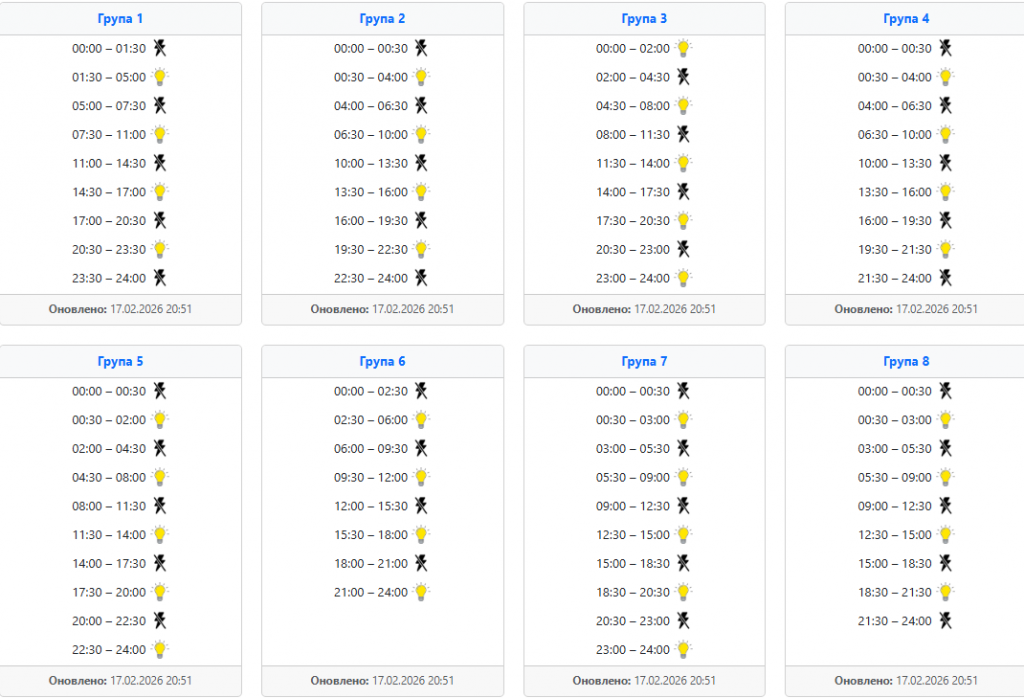Click light bulb for Група 6 21:00 – 24:00
Screen dimensions: 1024x698
pos(422,592)
